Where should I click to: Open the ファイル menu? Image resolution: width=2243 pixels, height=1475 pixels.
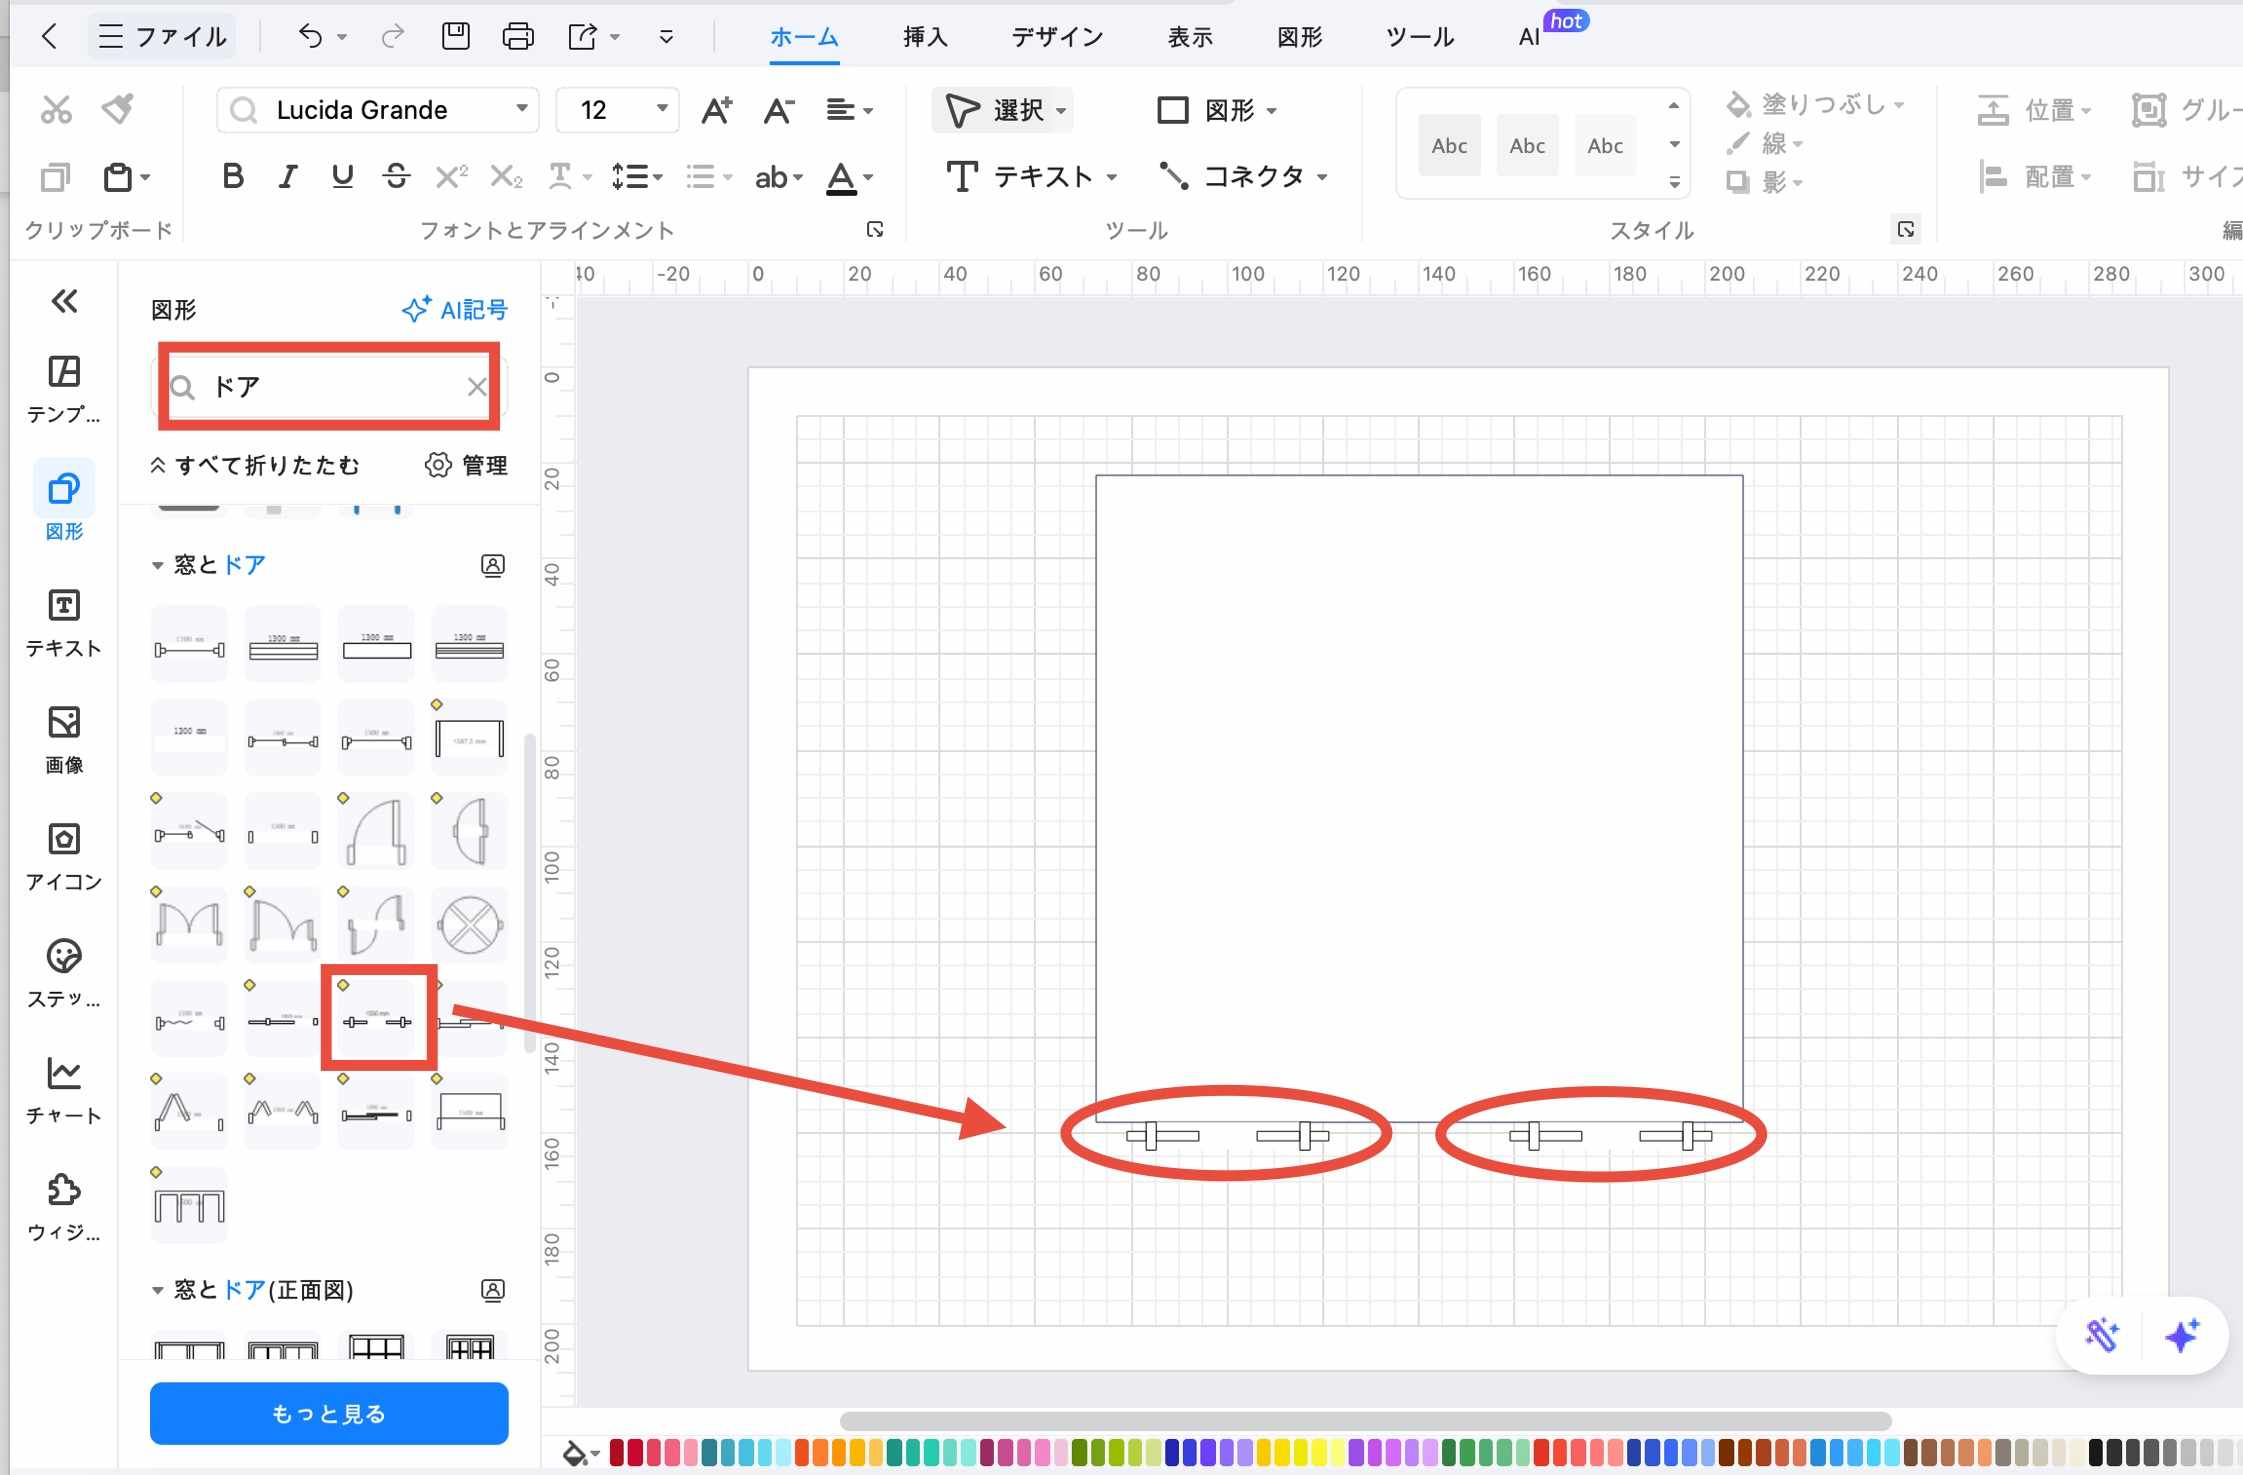163,37
